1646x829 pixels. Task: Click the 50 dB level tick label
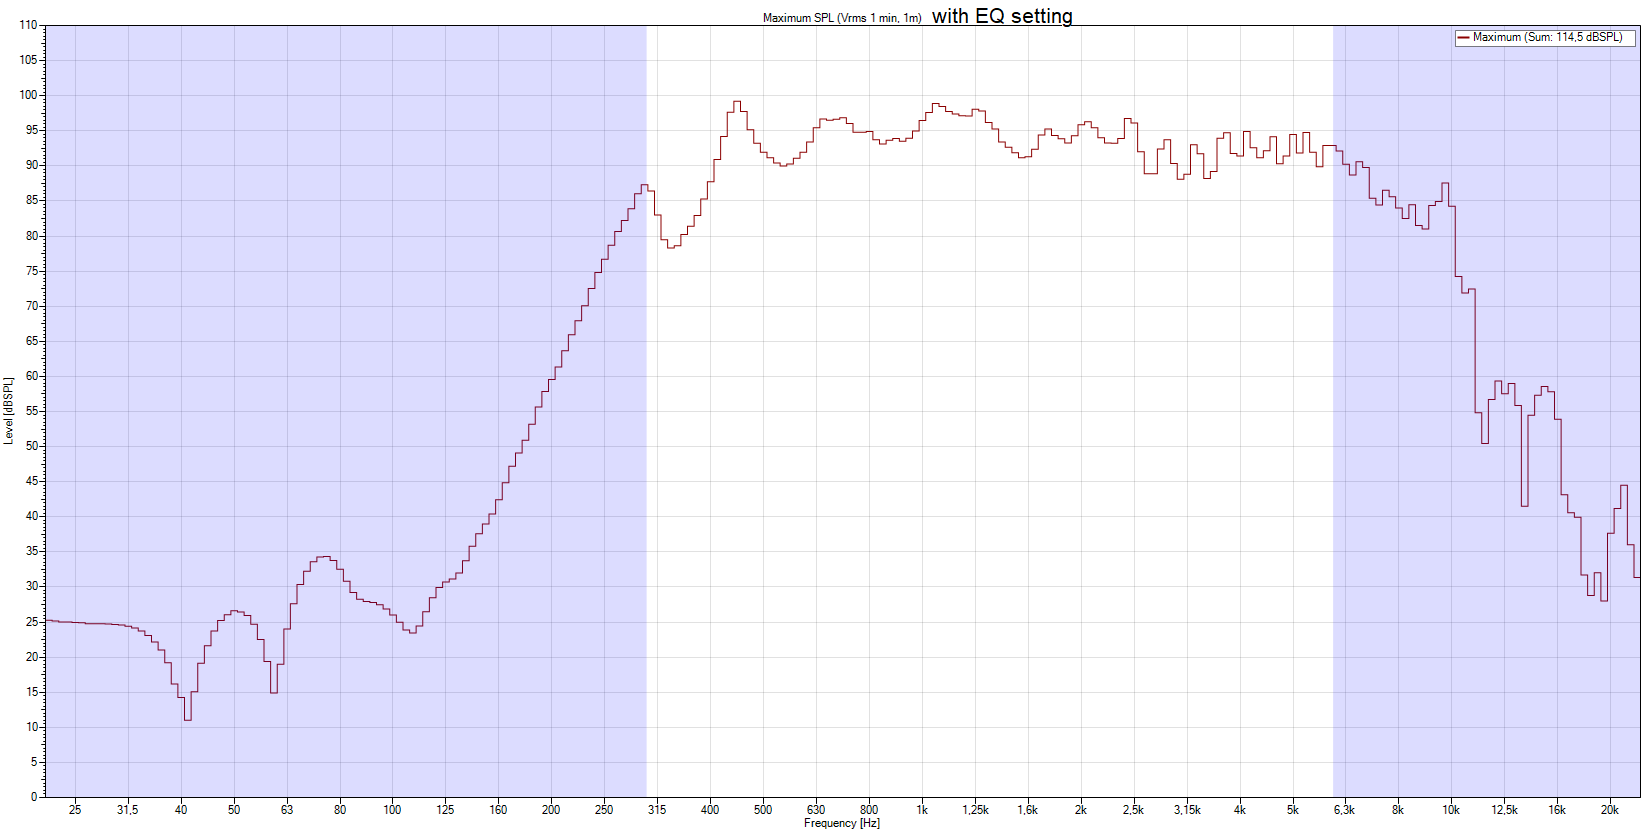(x=32, y=446)
